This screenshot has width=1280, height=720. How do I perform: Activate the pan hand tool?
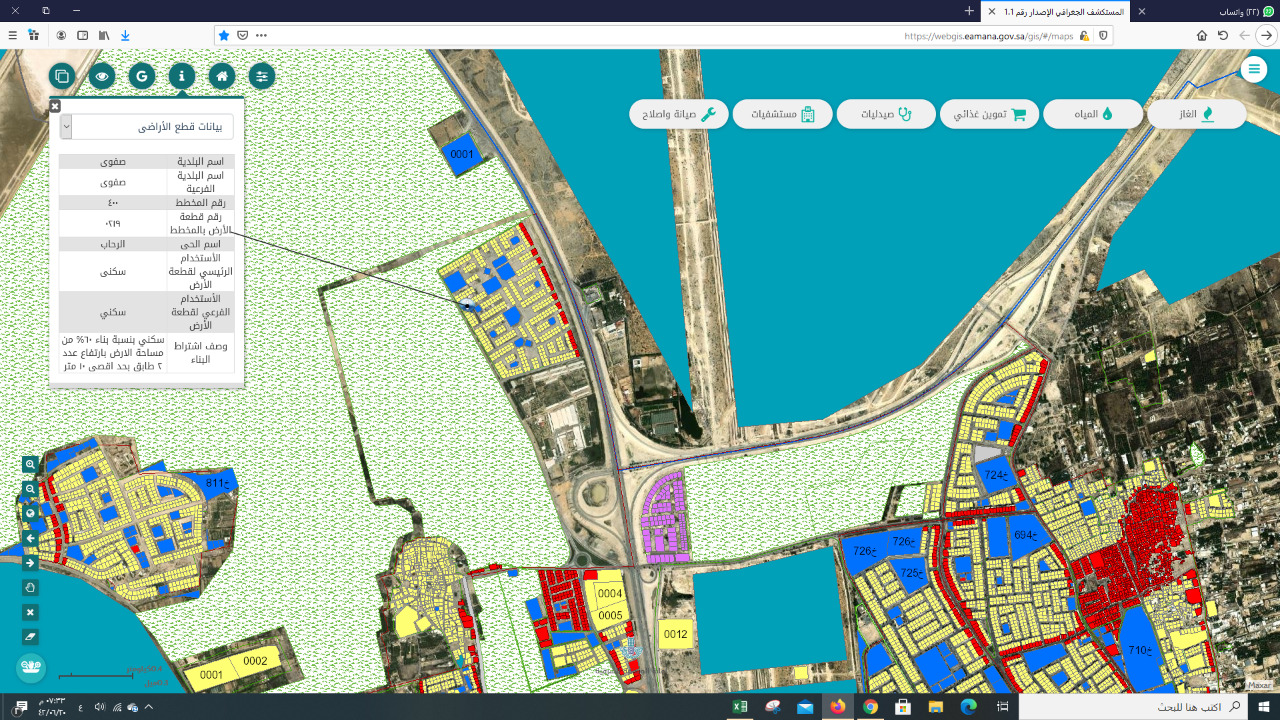[x=30, y=588]
